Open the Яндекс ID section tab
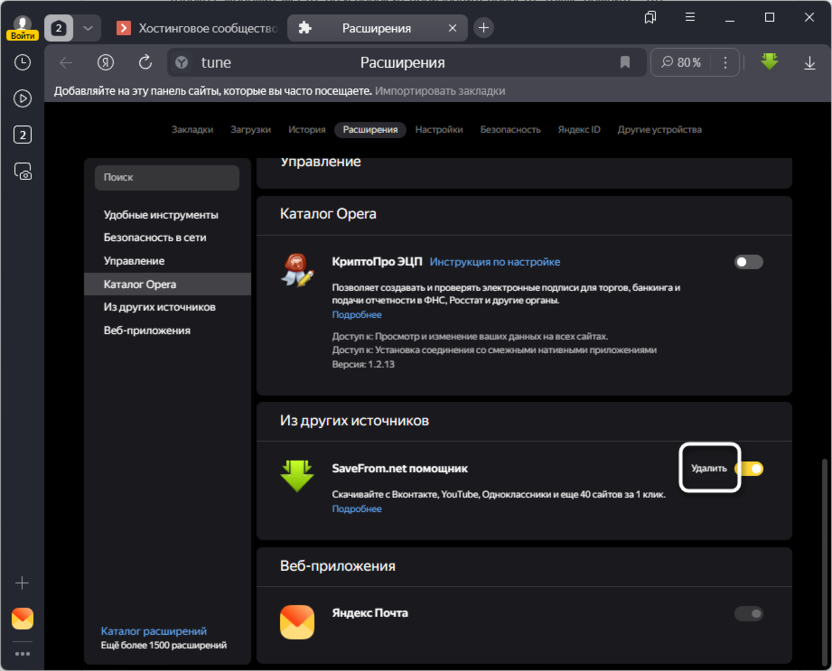Viewport: 832px width, 671px height. coord(579,129)
